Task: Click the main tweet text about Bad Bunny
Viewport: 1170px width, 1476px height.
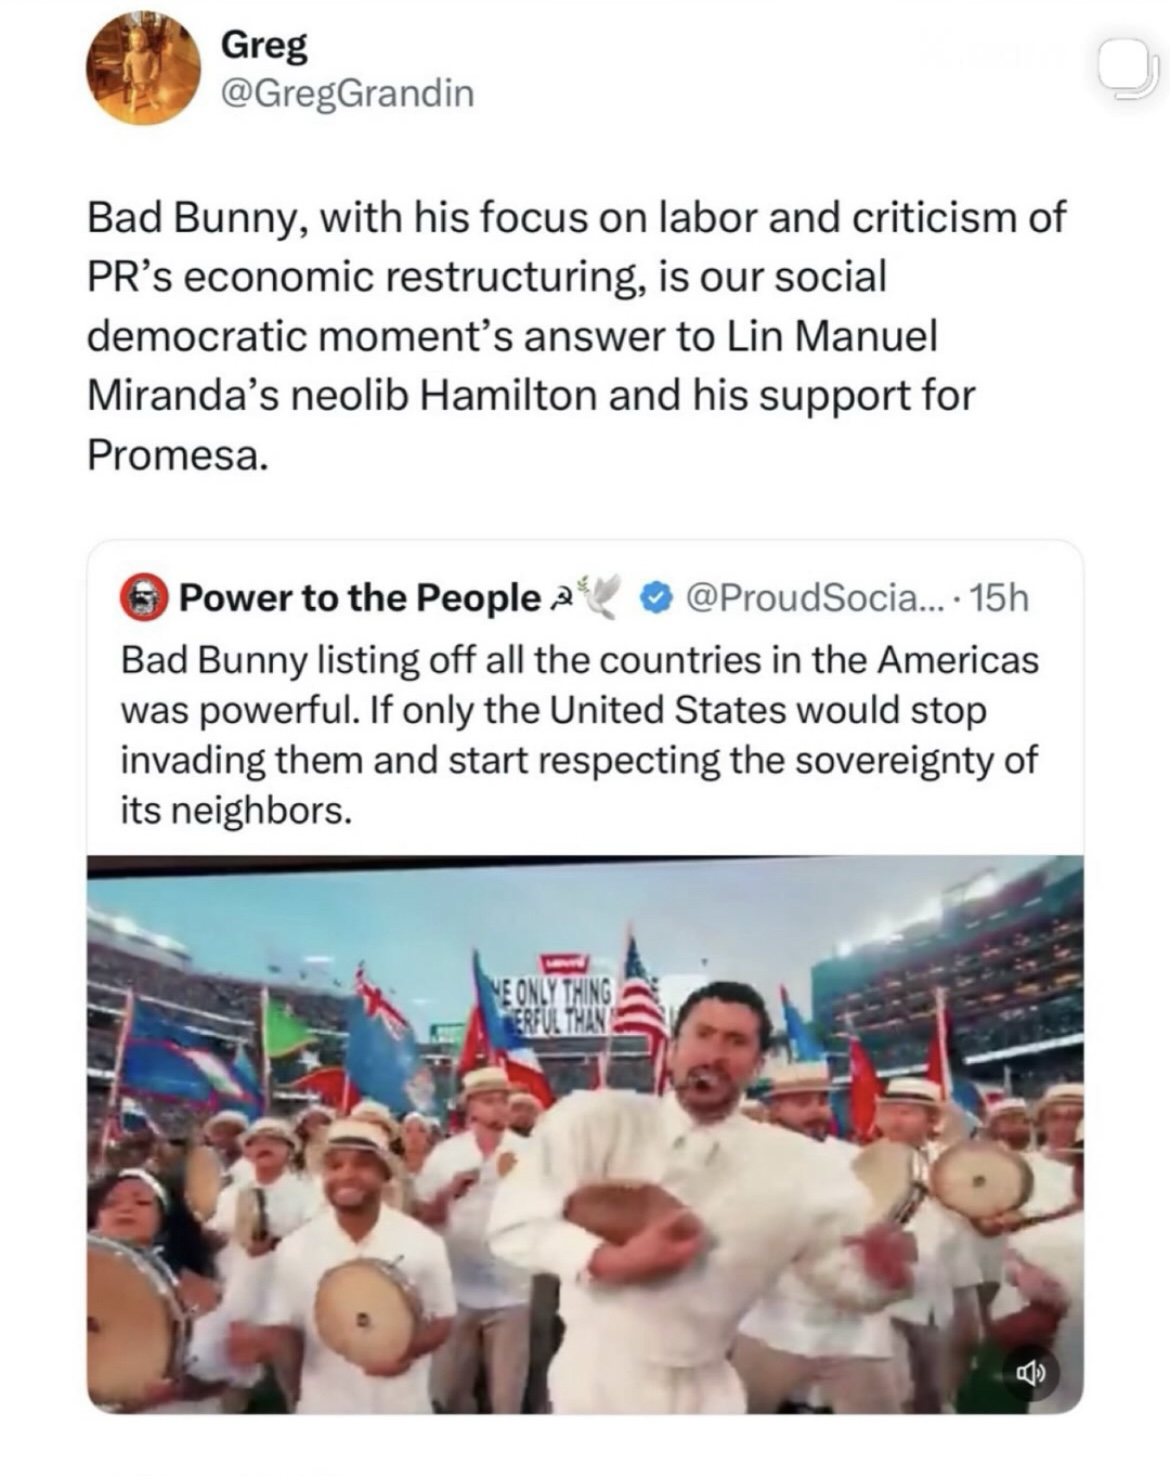Action: click(576, 336)
